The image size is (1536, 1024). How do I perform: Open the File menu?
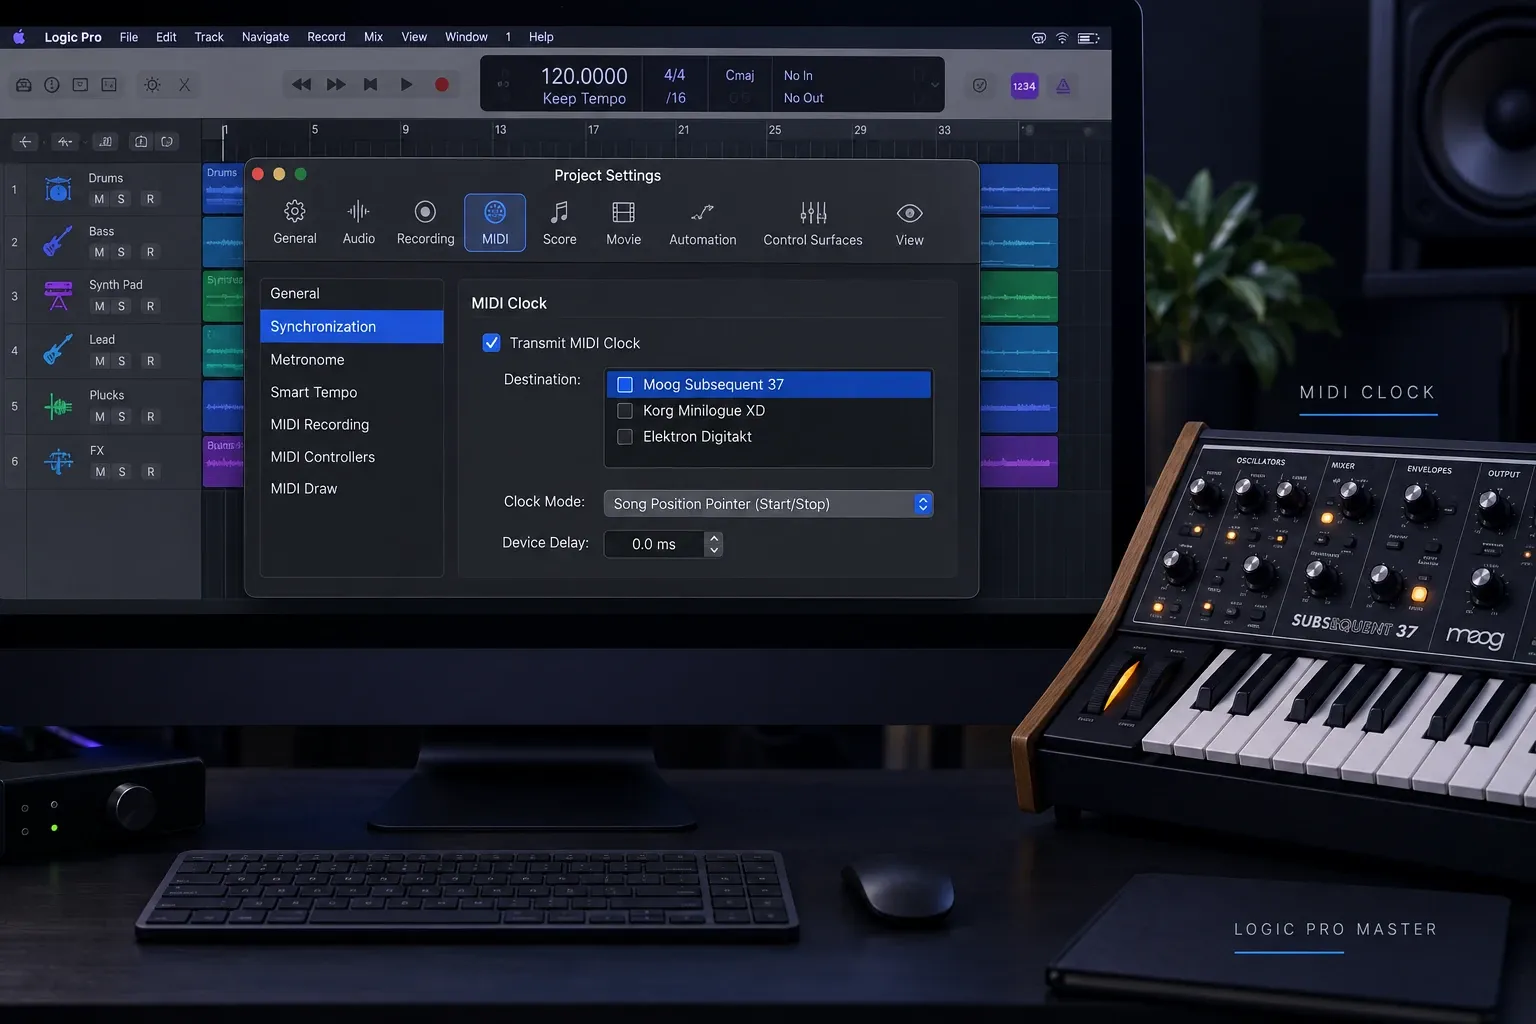[x=129, y=37]
